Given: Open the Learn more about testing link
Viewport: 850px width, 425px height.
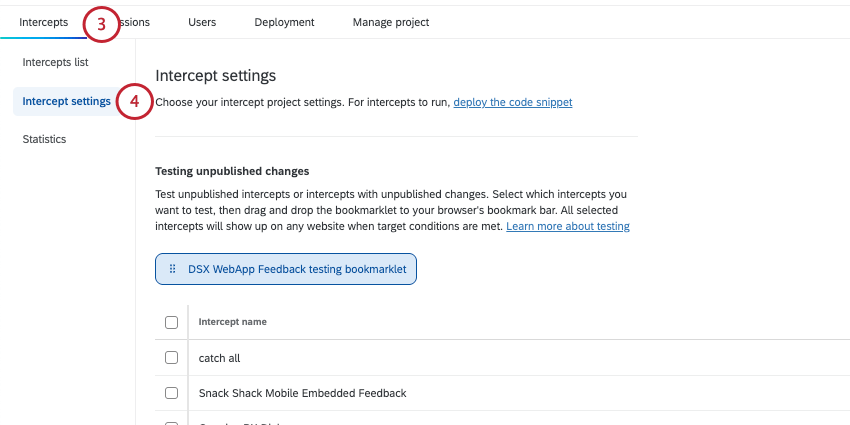Looking at the screenshot, I should click(x=567, y=227).
